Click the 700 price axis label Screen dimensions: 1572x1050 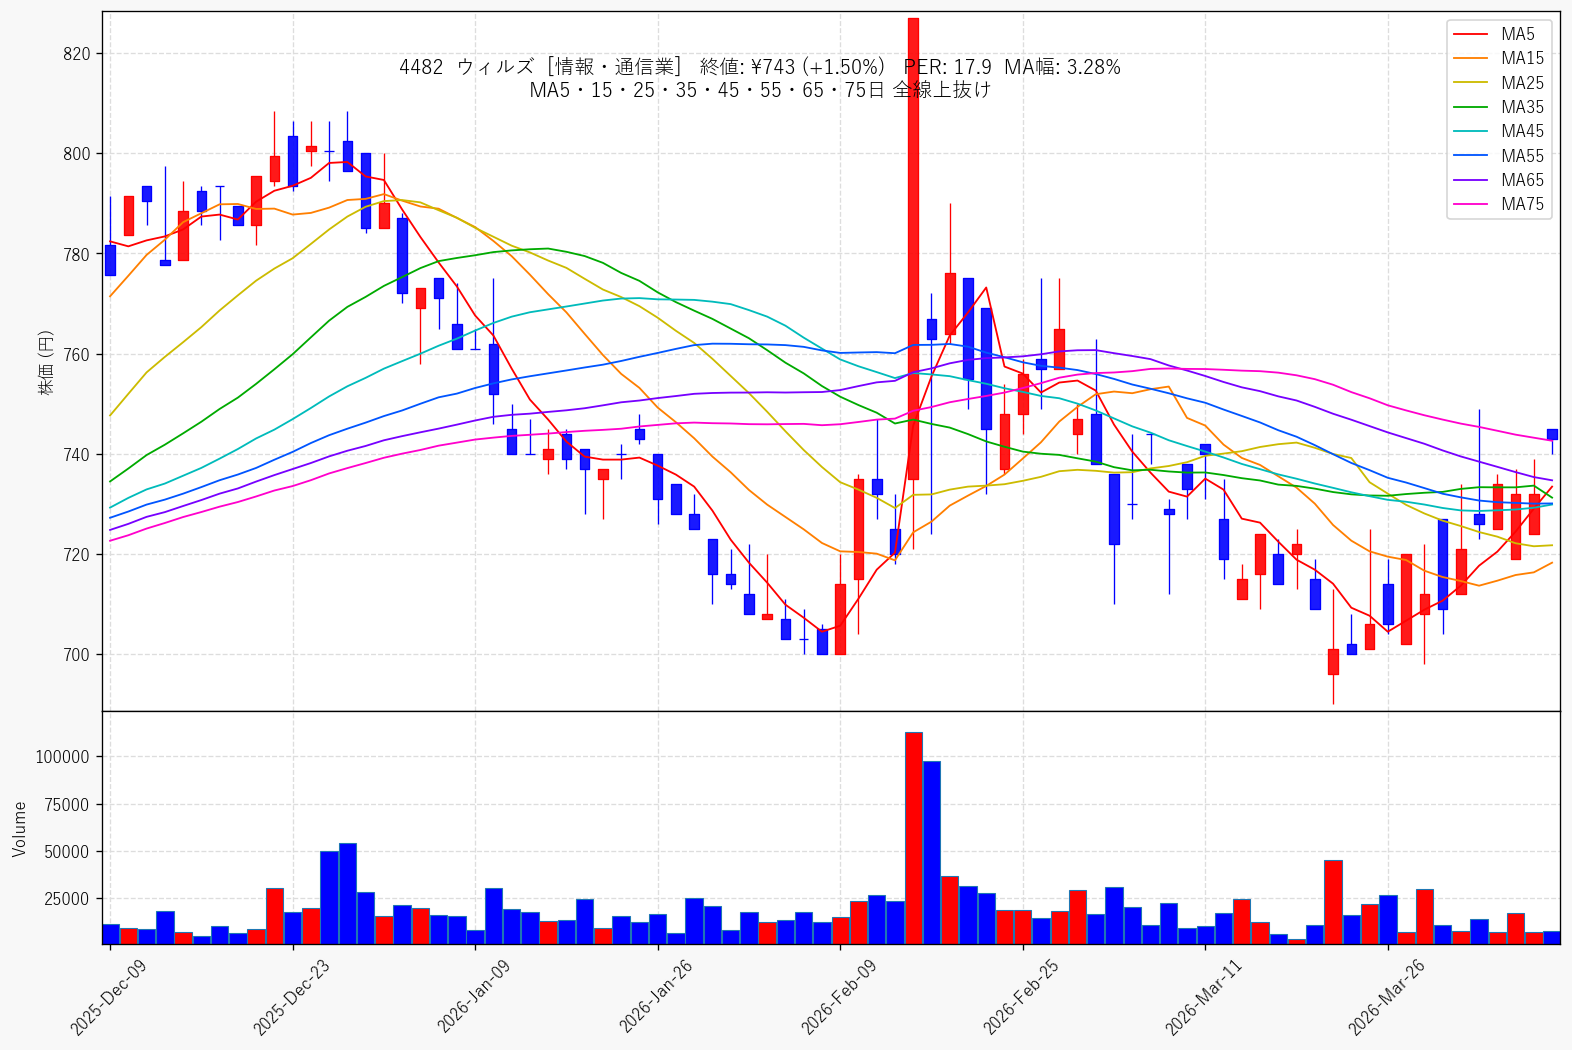point(77,655)
